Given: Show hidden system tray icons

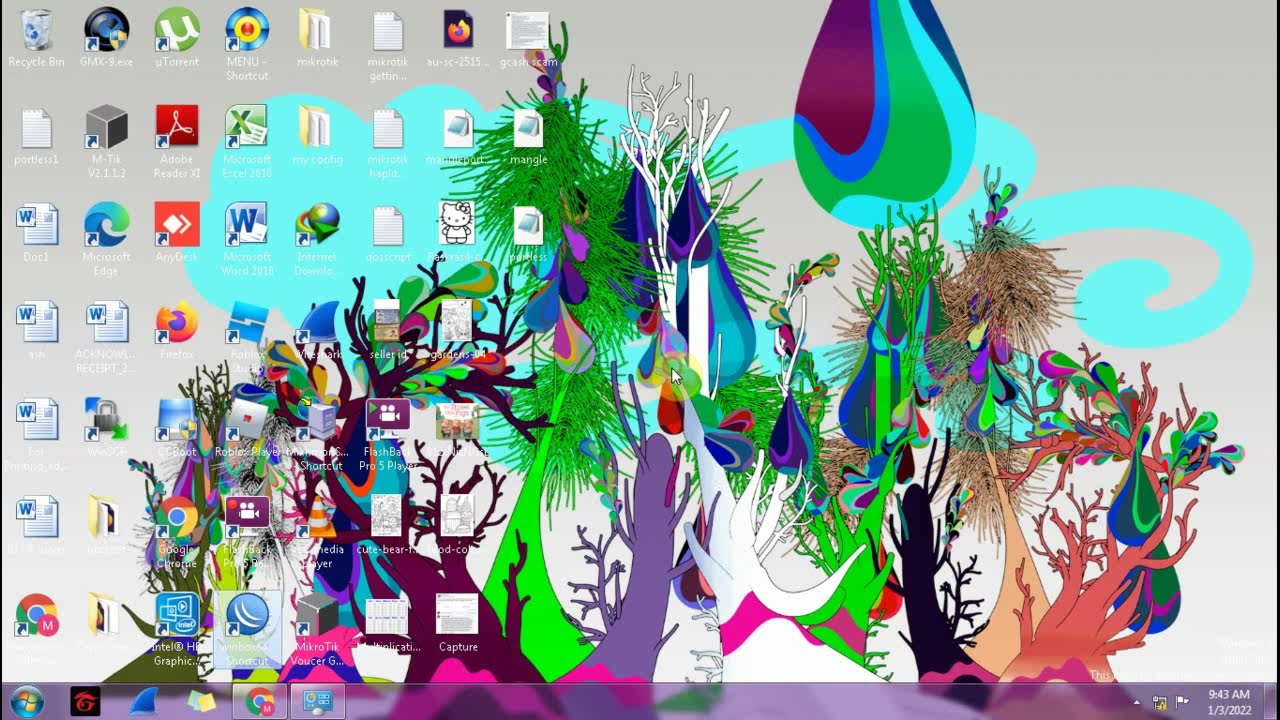Looking at the screenshot, I should (1136, 702).
